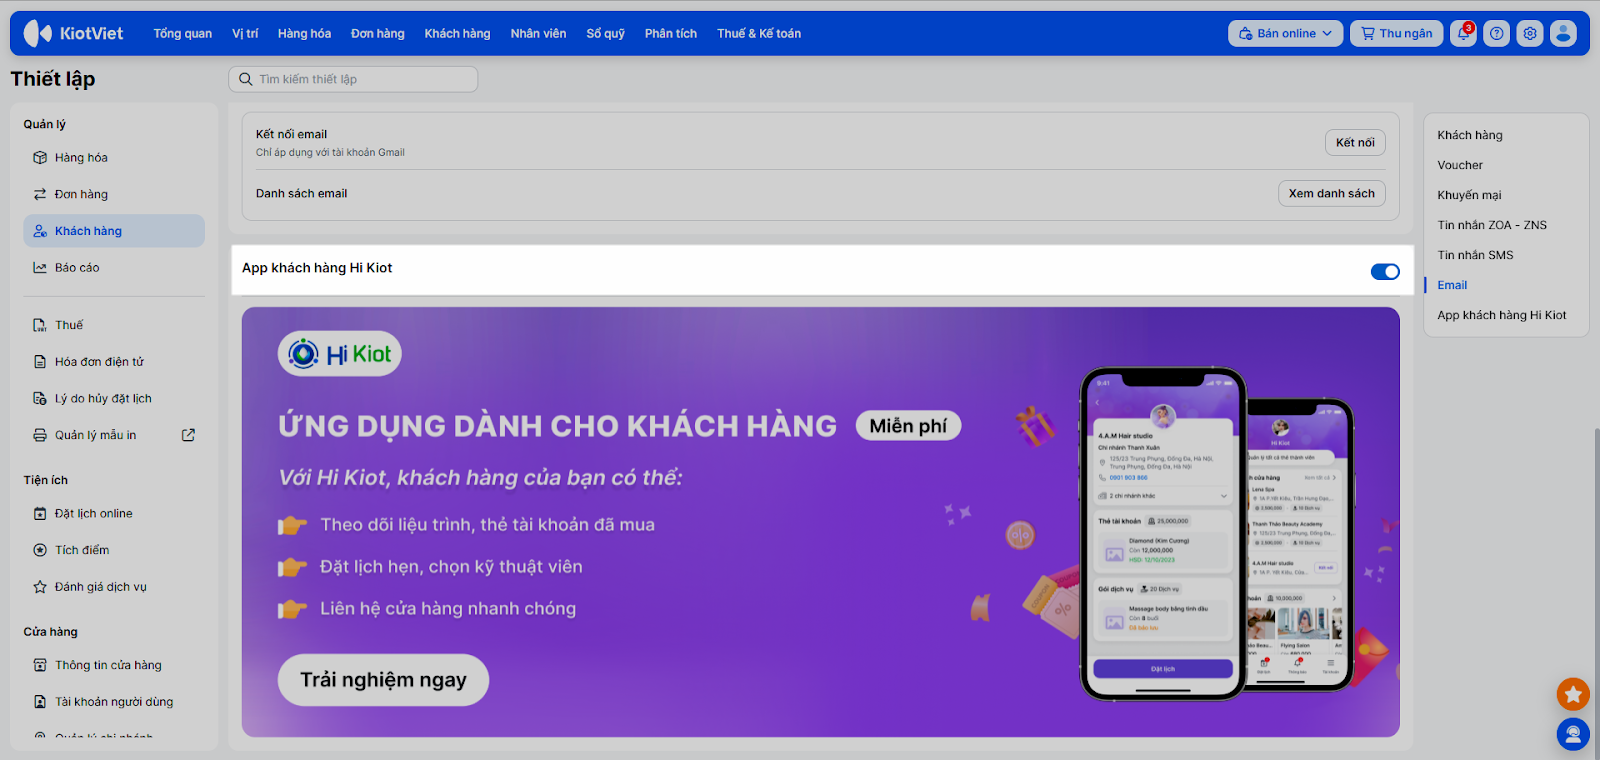Open the Vị trí menu
This screenshot has height=760, width=1600.
click(x=245, y=33)
